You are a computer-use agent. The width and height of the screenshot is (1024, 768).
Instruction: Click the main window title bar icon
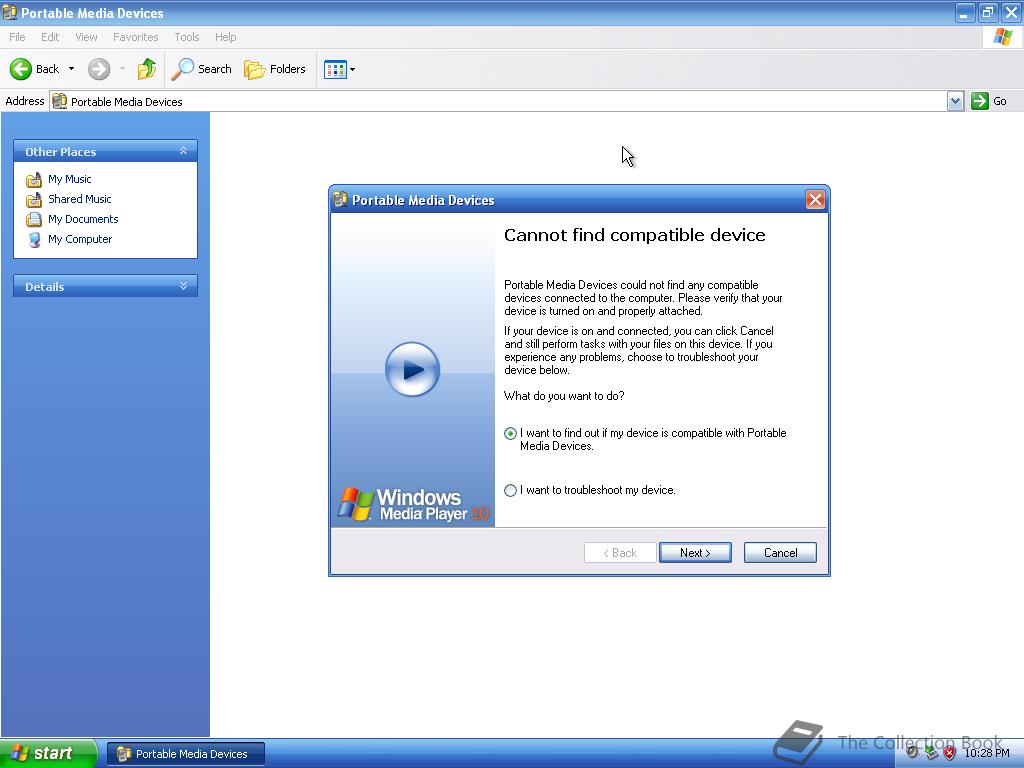coord(10,12)
